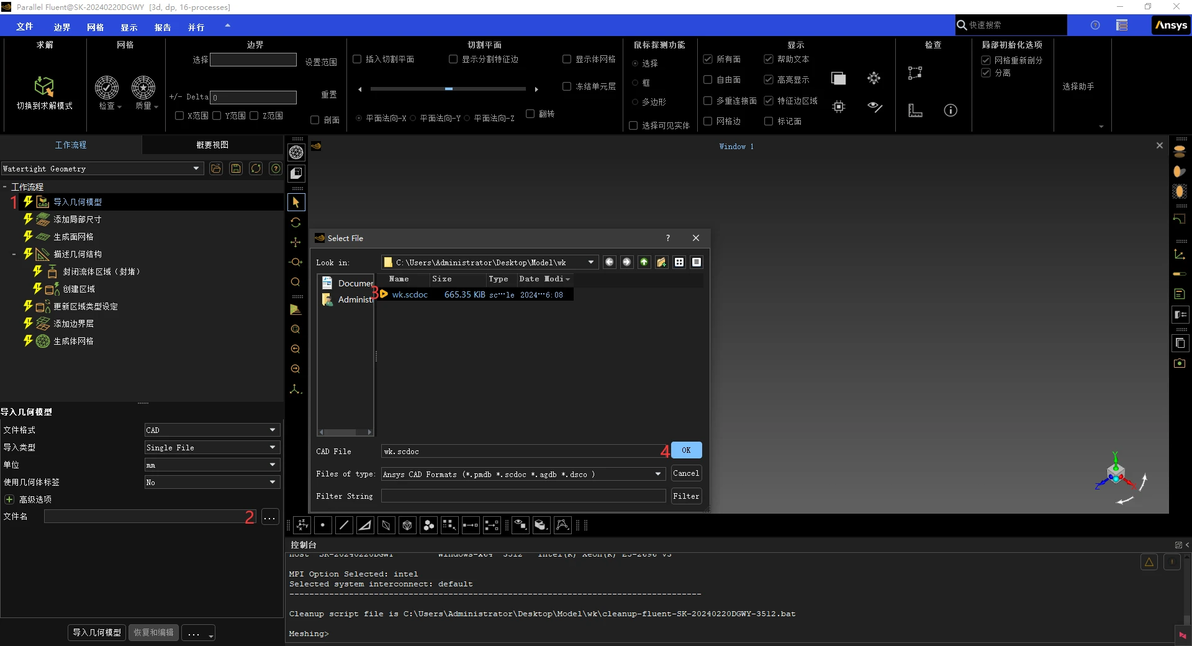Click the ruler measure icon in 检查 group

[915, 110]
